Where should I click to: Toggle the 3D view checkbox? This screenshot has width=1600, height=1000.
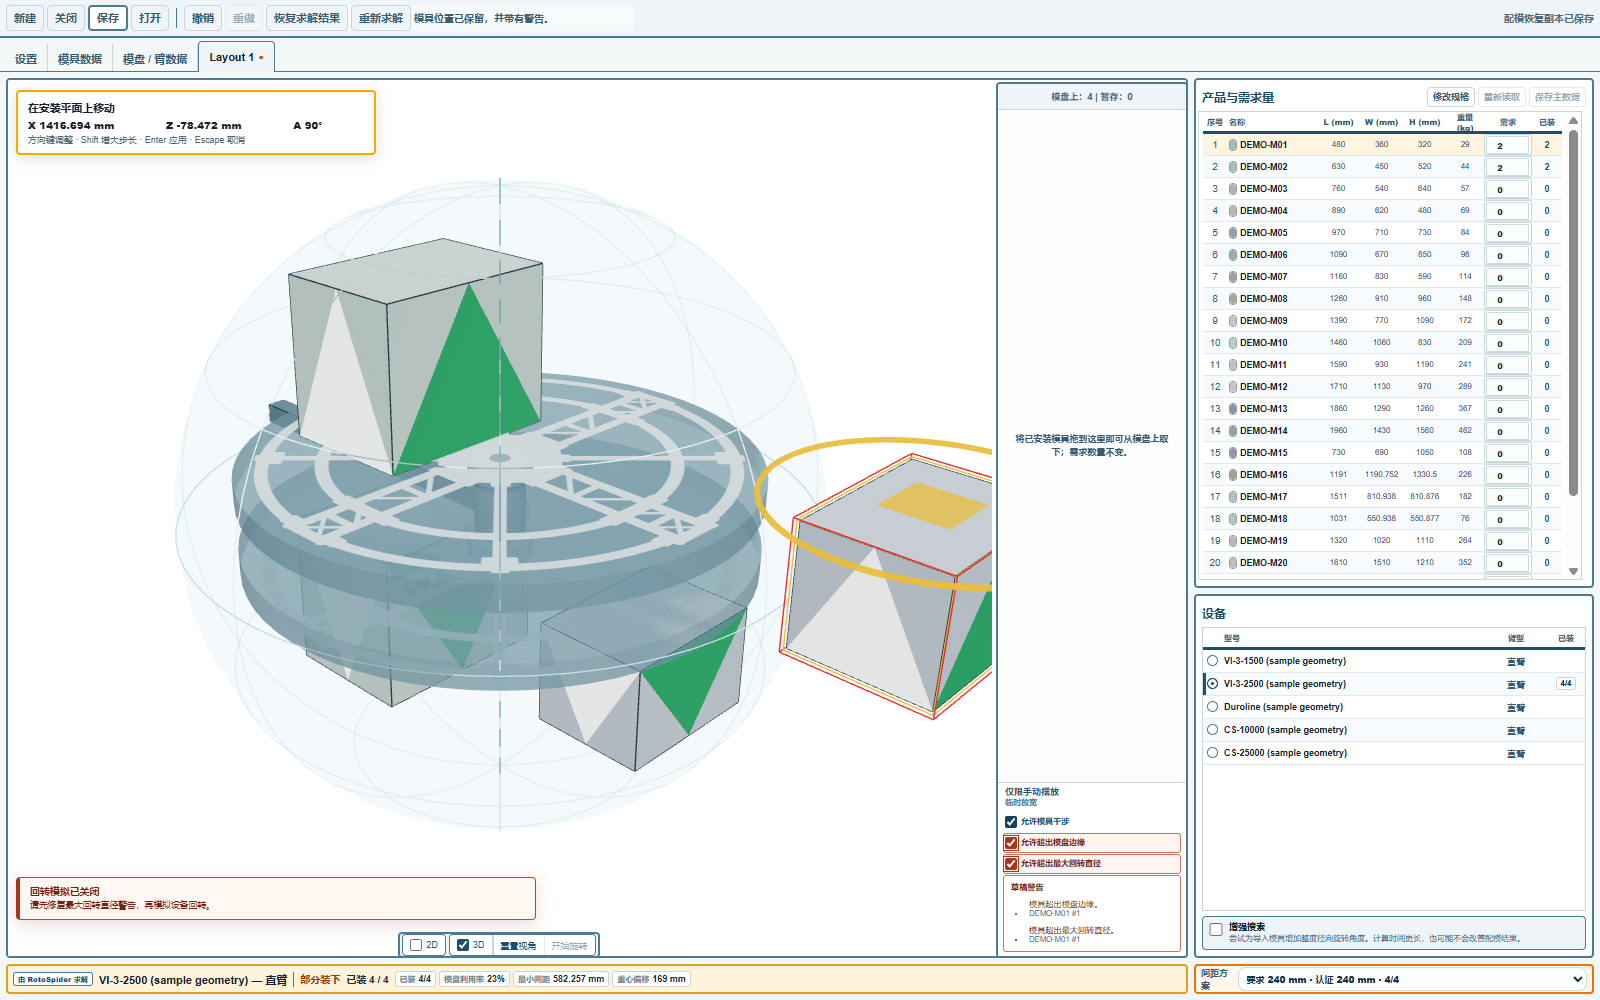pos(463,945)
